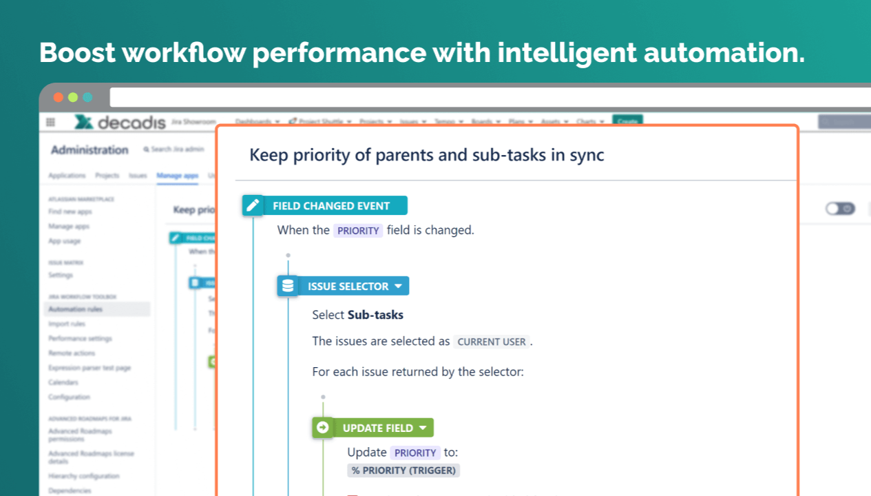Viewport: 871px width, 496px height.
Task: Click the CURRENT USER tag
Action: click(x=491, y=341)
